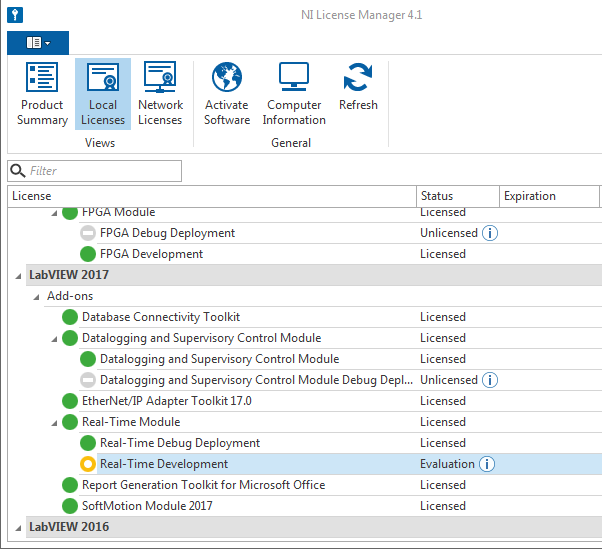Click Datalogging Debug Deployment gray status icon
The width and height of the screenshot is (602, 549).
pyautogui.click(x=88, y=380)
